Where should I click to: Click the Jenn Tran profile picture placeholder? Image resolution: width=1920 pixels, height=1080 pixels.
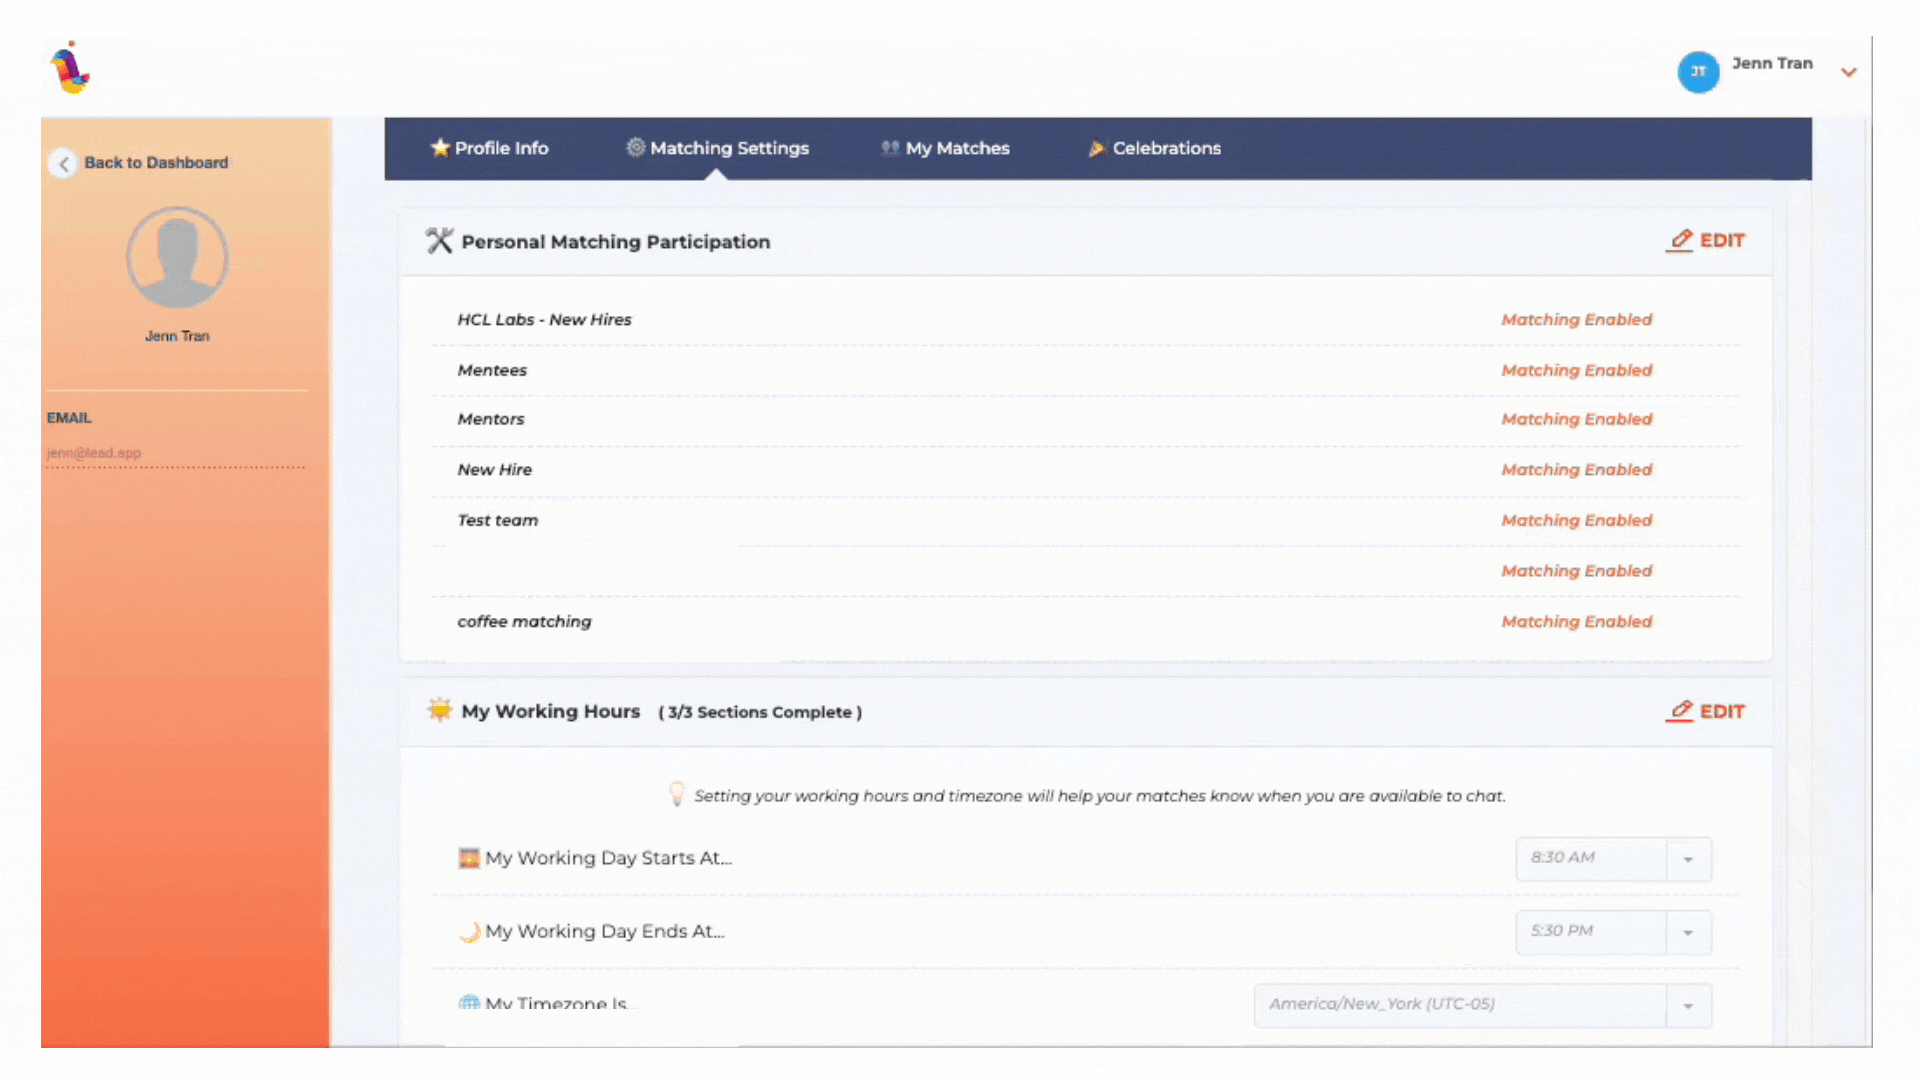coord(177,258)
